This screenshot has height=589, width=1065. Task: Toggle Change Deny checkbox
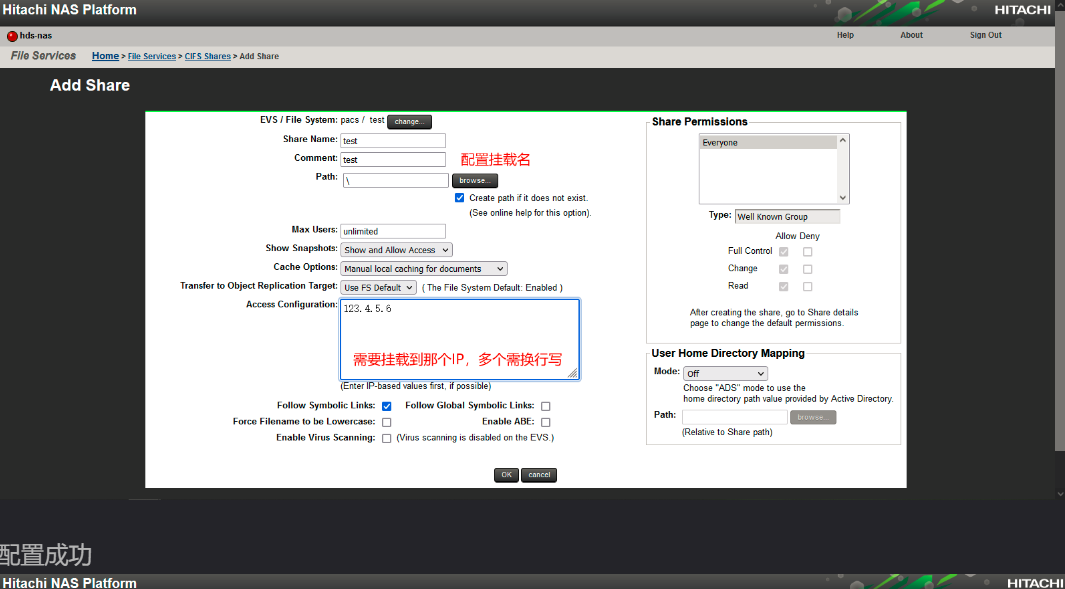[x=808, y=269]
